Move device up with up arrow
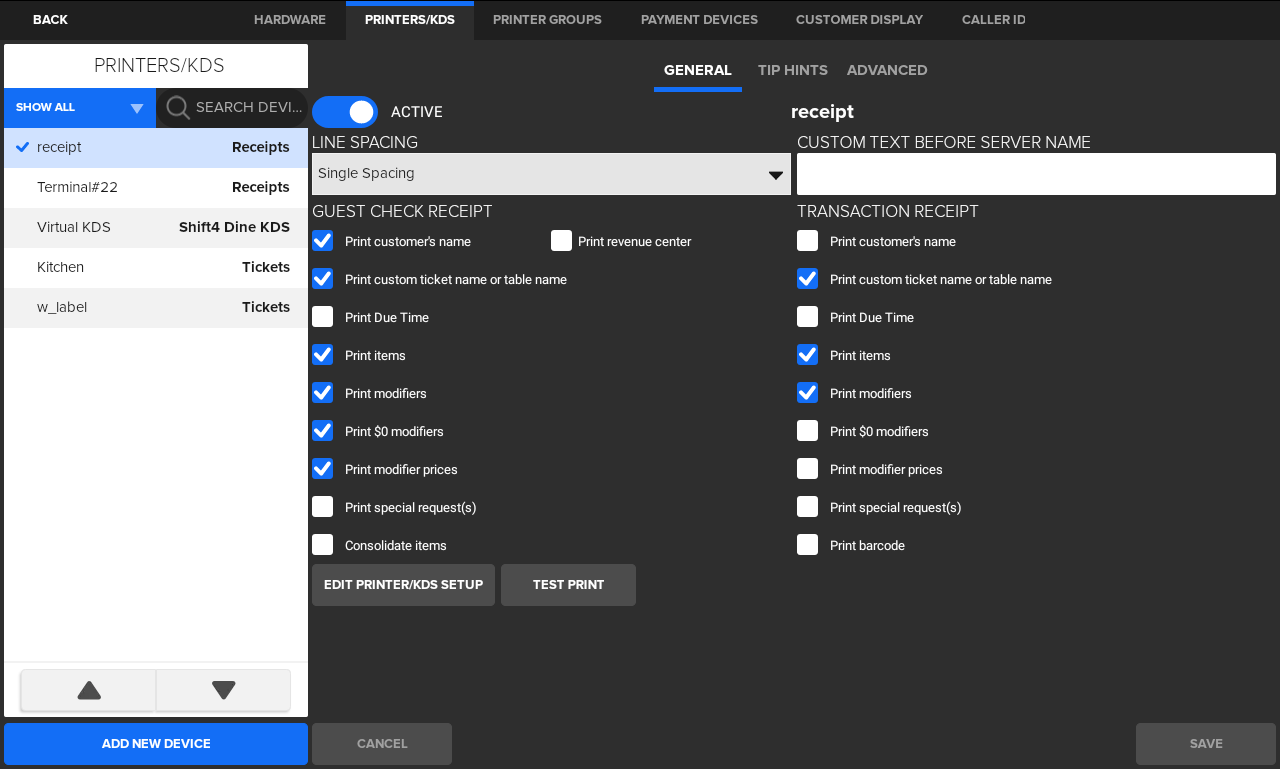1280x769 pixels. 89,690
